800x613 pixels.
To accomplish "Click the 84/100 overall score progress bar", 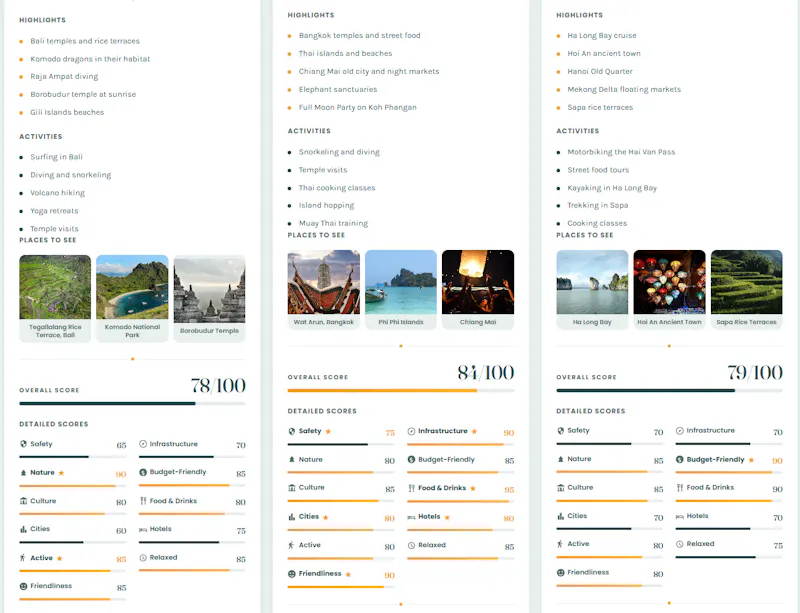I will (401, 390).
